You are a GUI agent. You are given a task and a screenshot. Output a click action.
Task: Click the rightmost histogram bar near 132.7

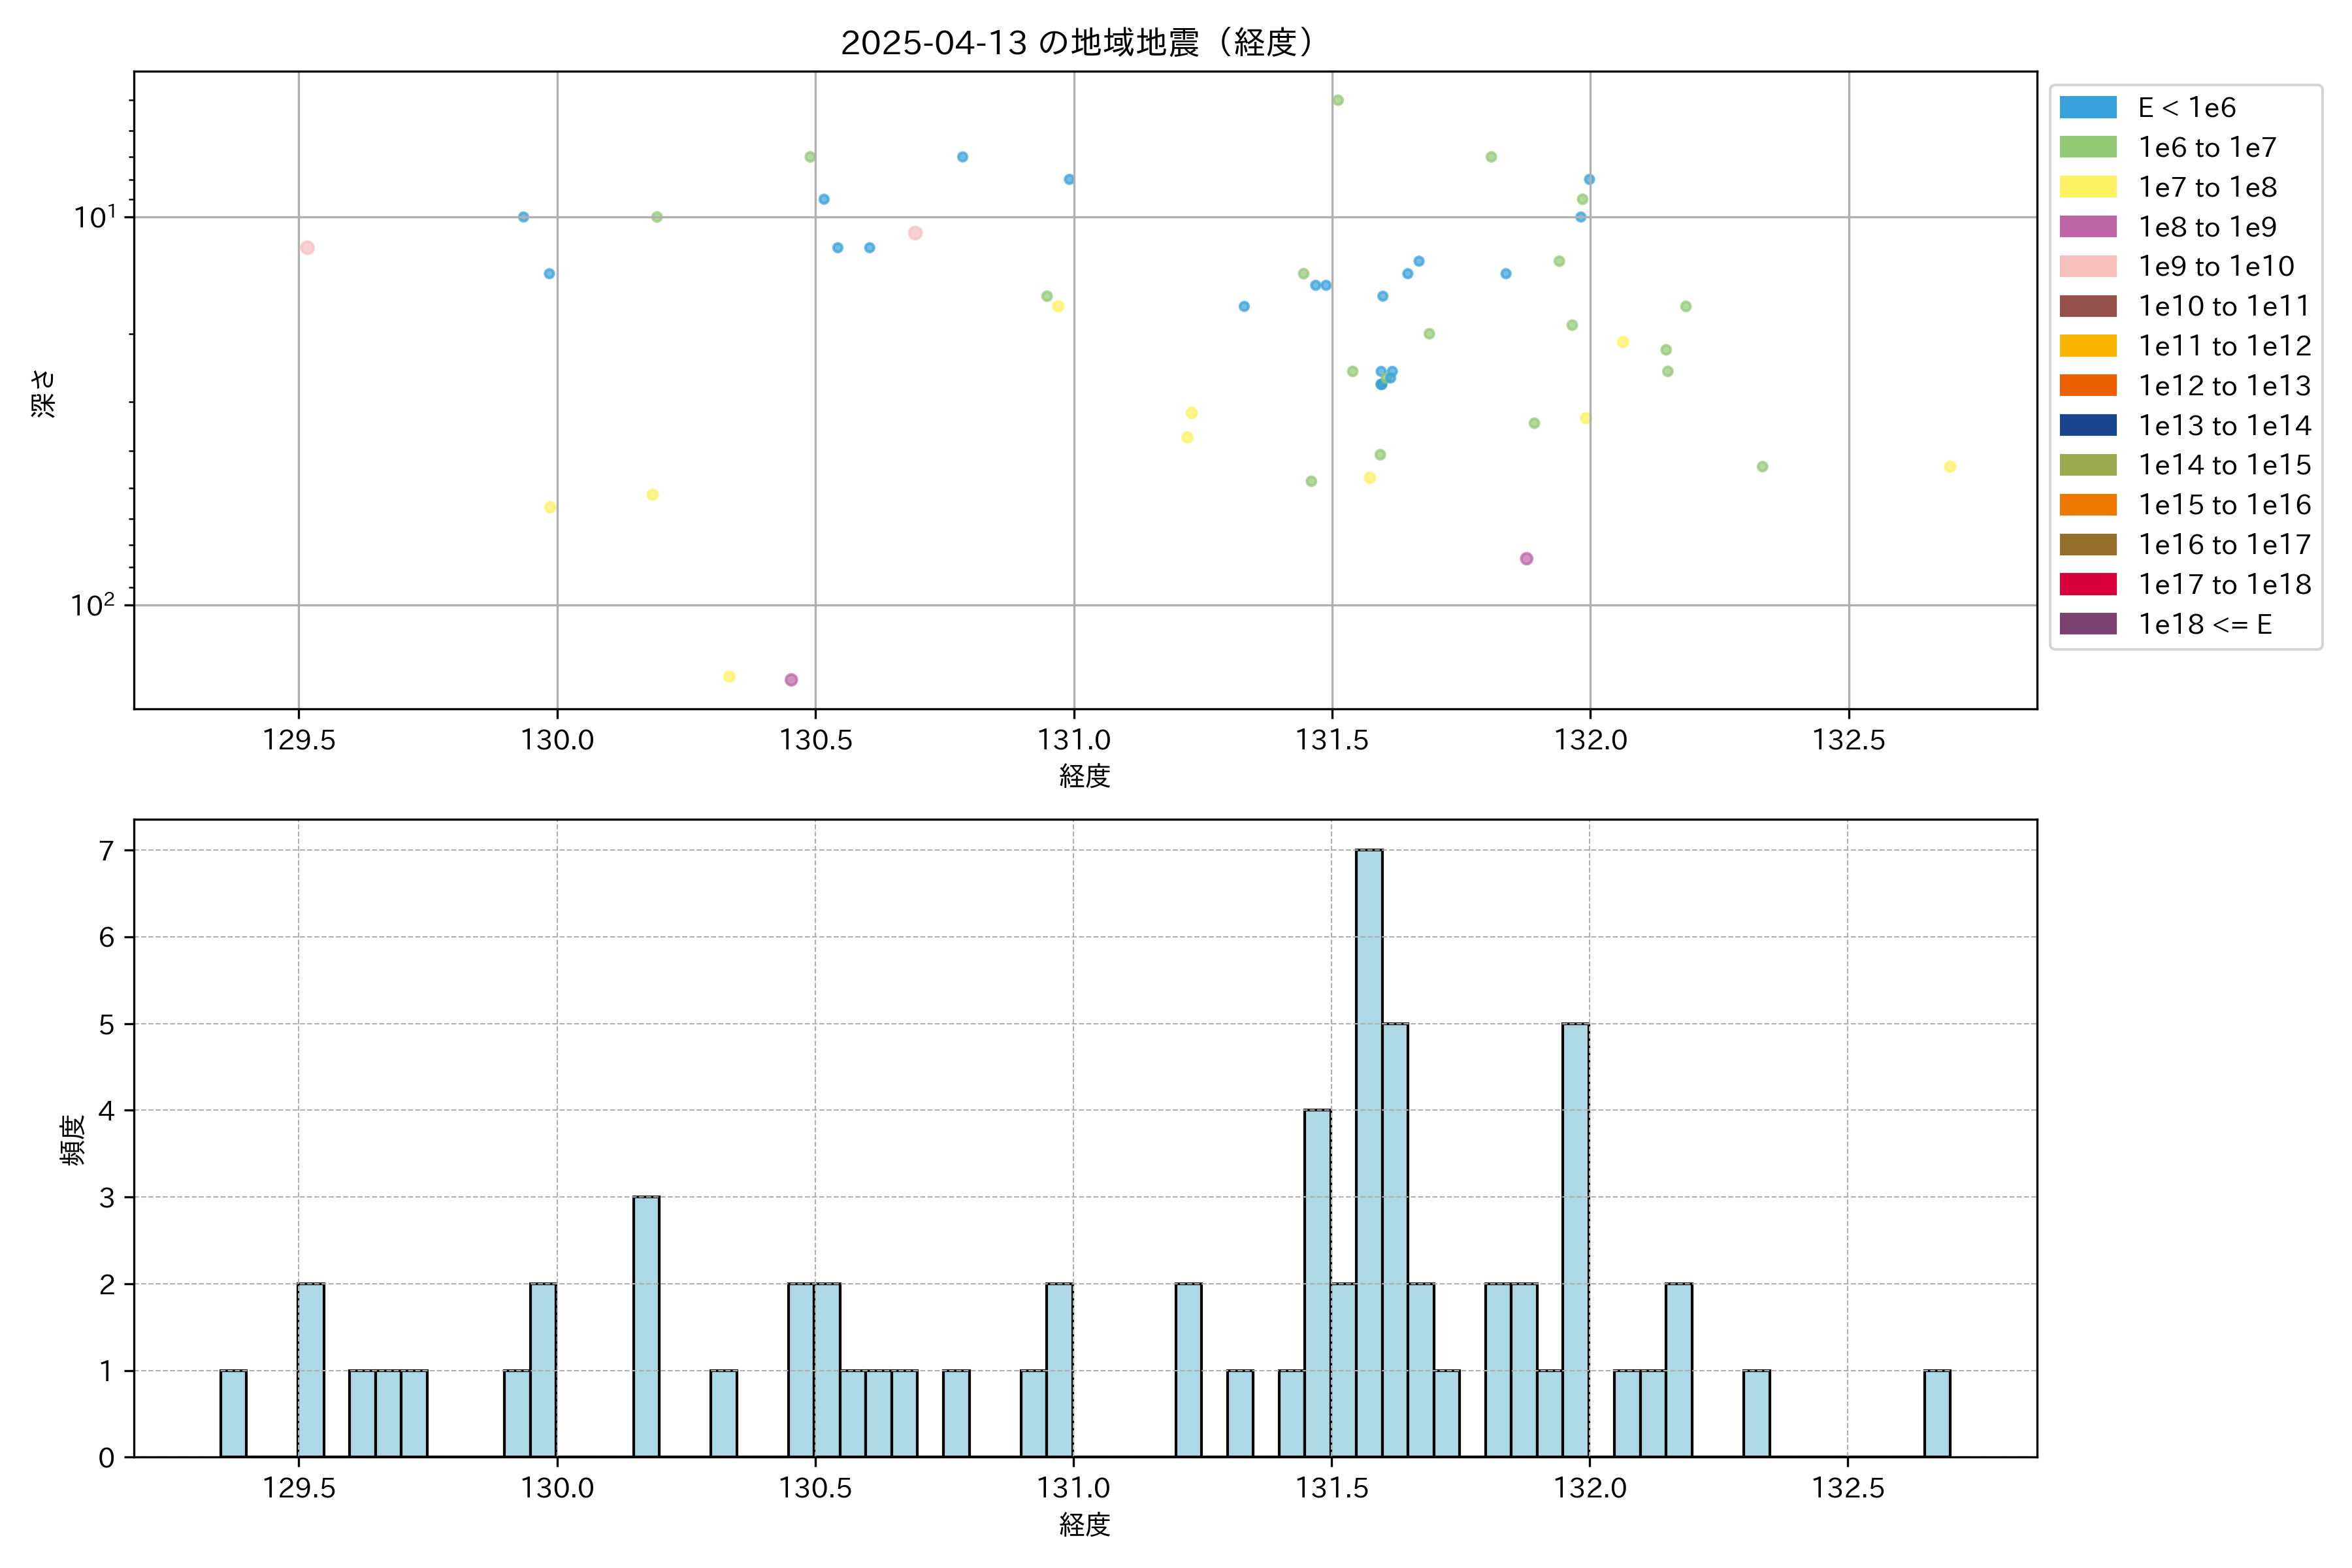[x=1937, y=1413]
